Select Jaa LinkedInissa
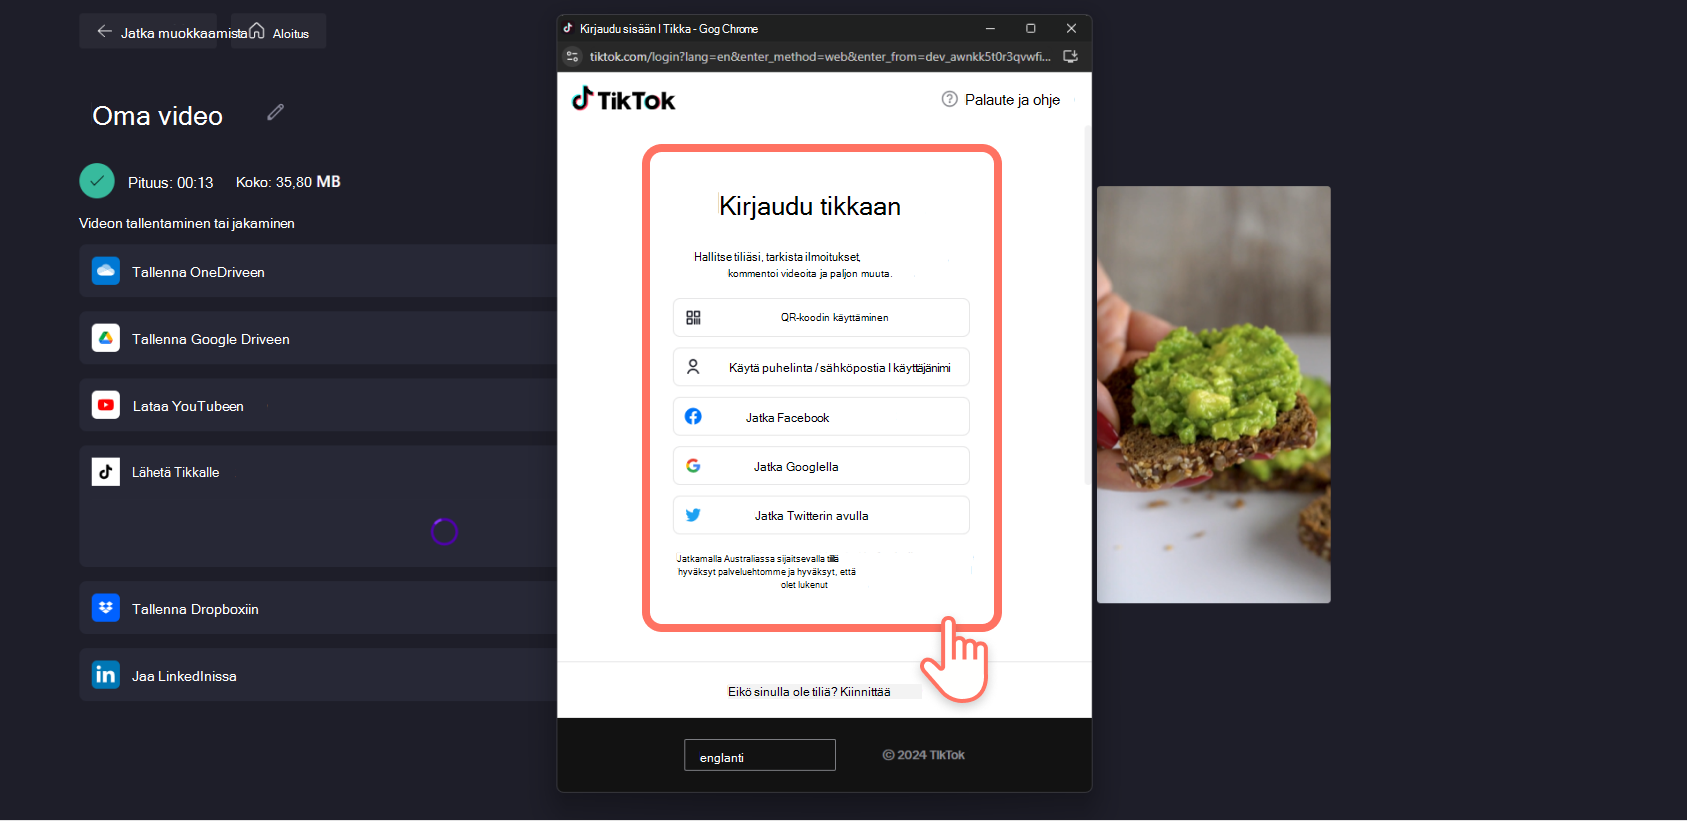Image resolution: width=1687 pixels, height=821 pixels. point(318,675)
